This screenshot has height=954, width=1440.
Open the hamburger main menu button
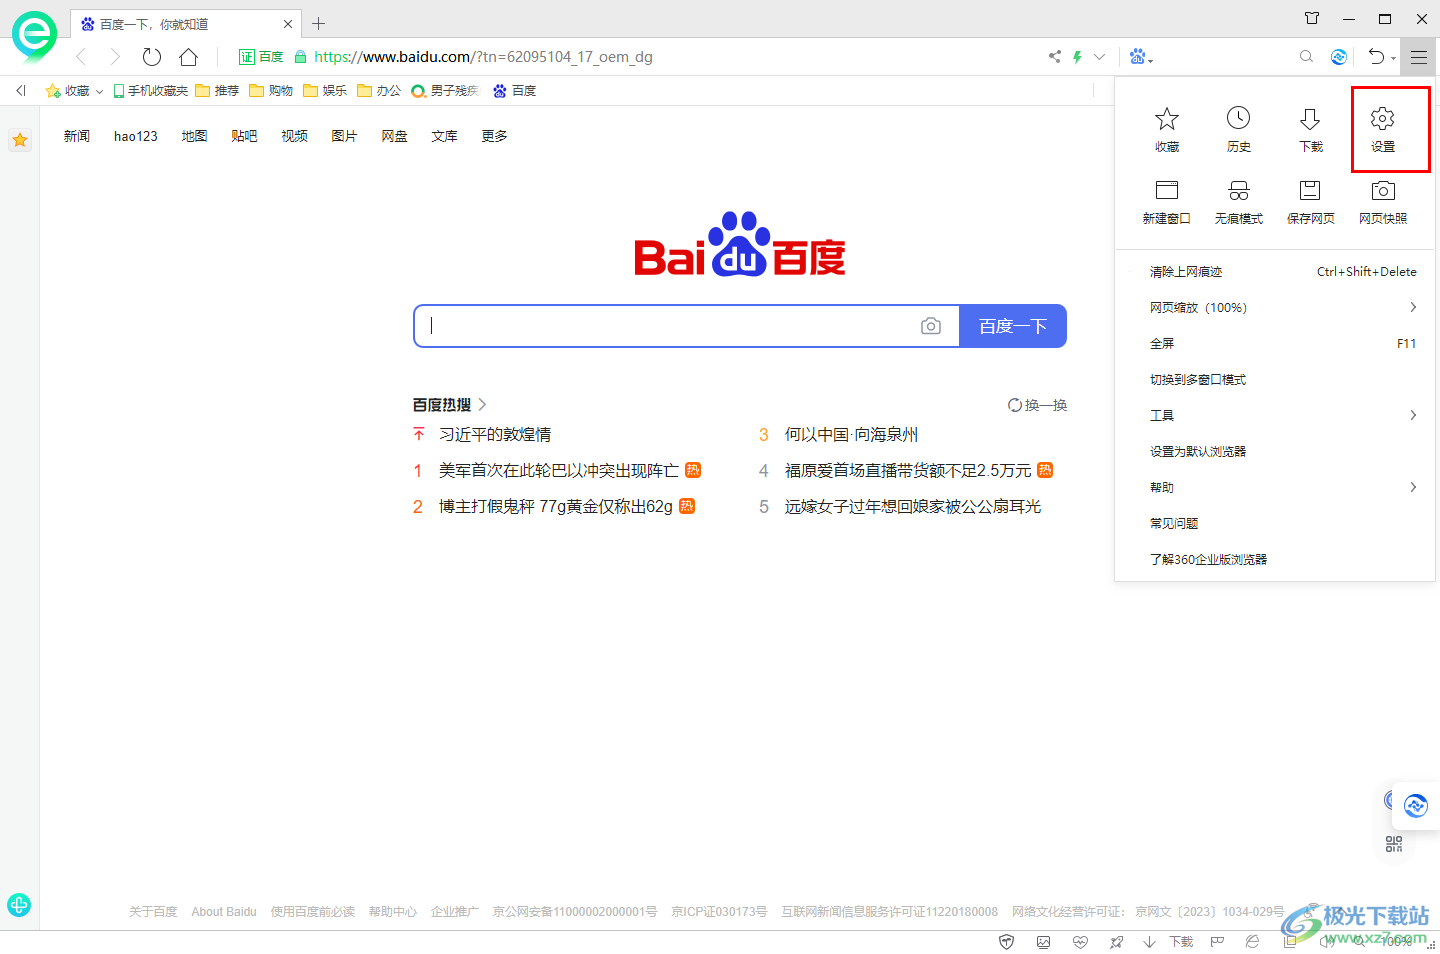click(x=1419, y=57)
